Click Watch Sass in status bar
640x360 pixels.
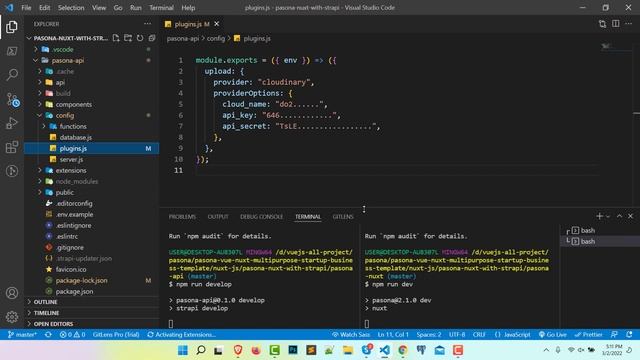point(351,335)
